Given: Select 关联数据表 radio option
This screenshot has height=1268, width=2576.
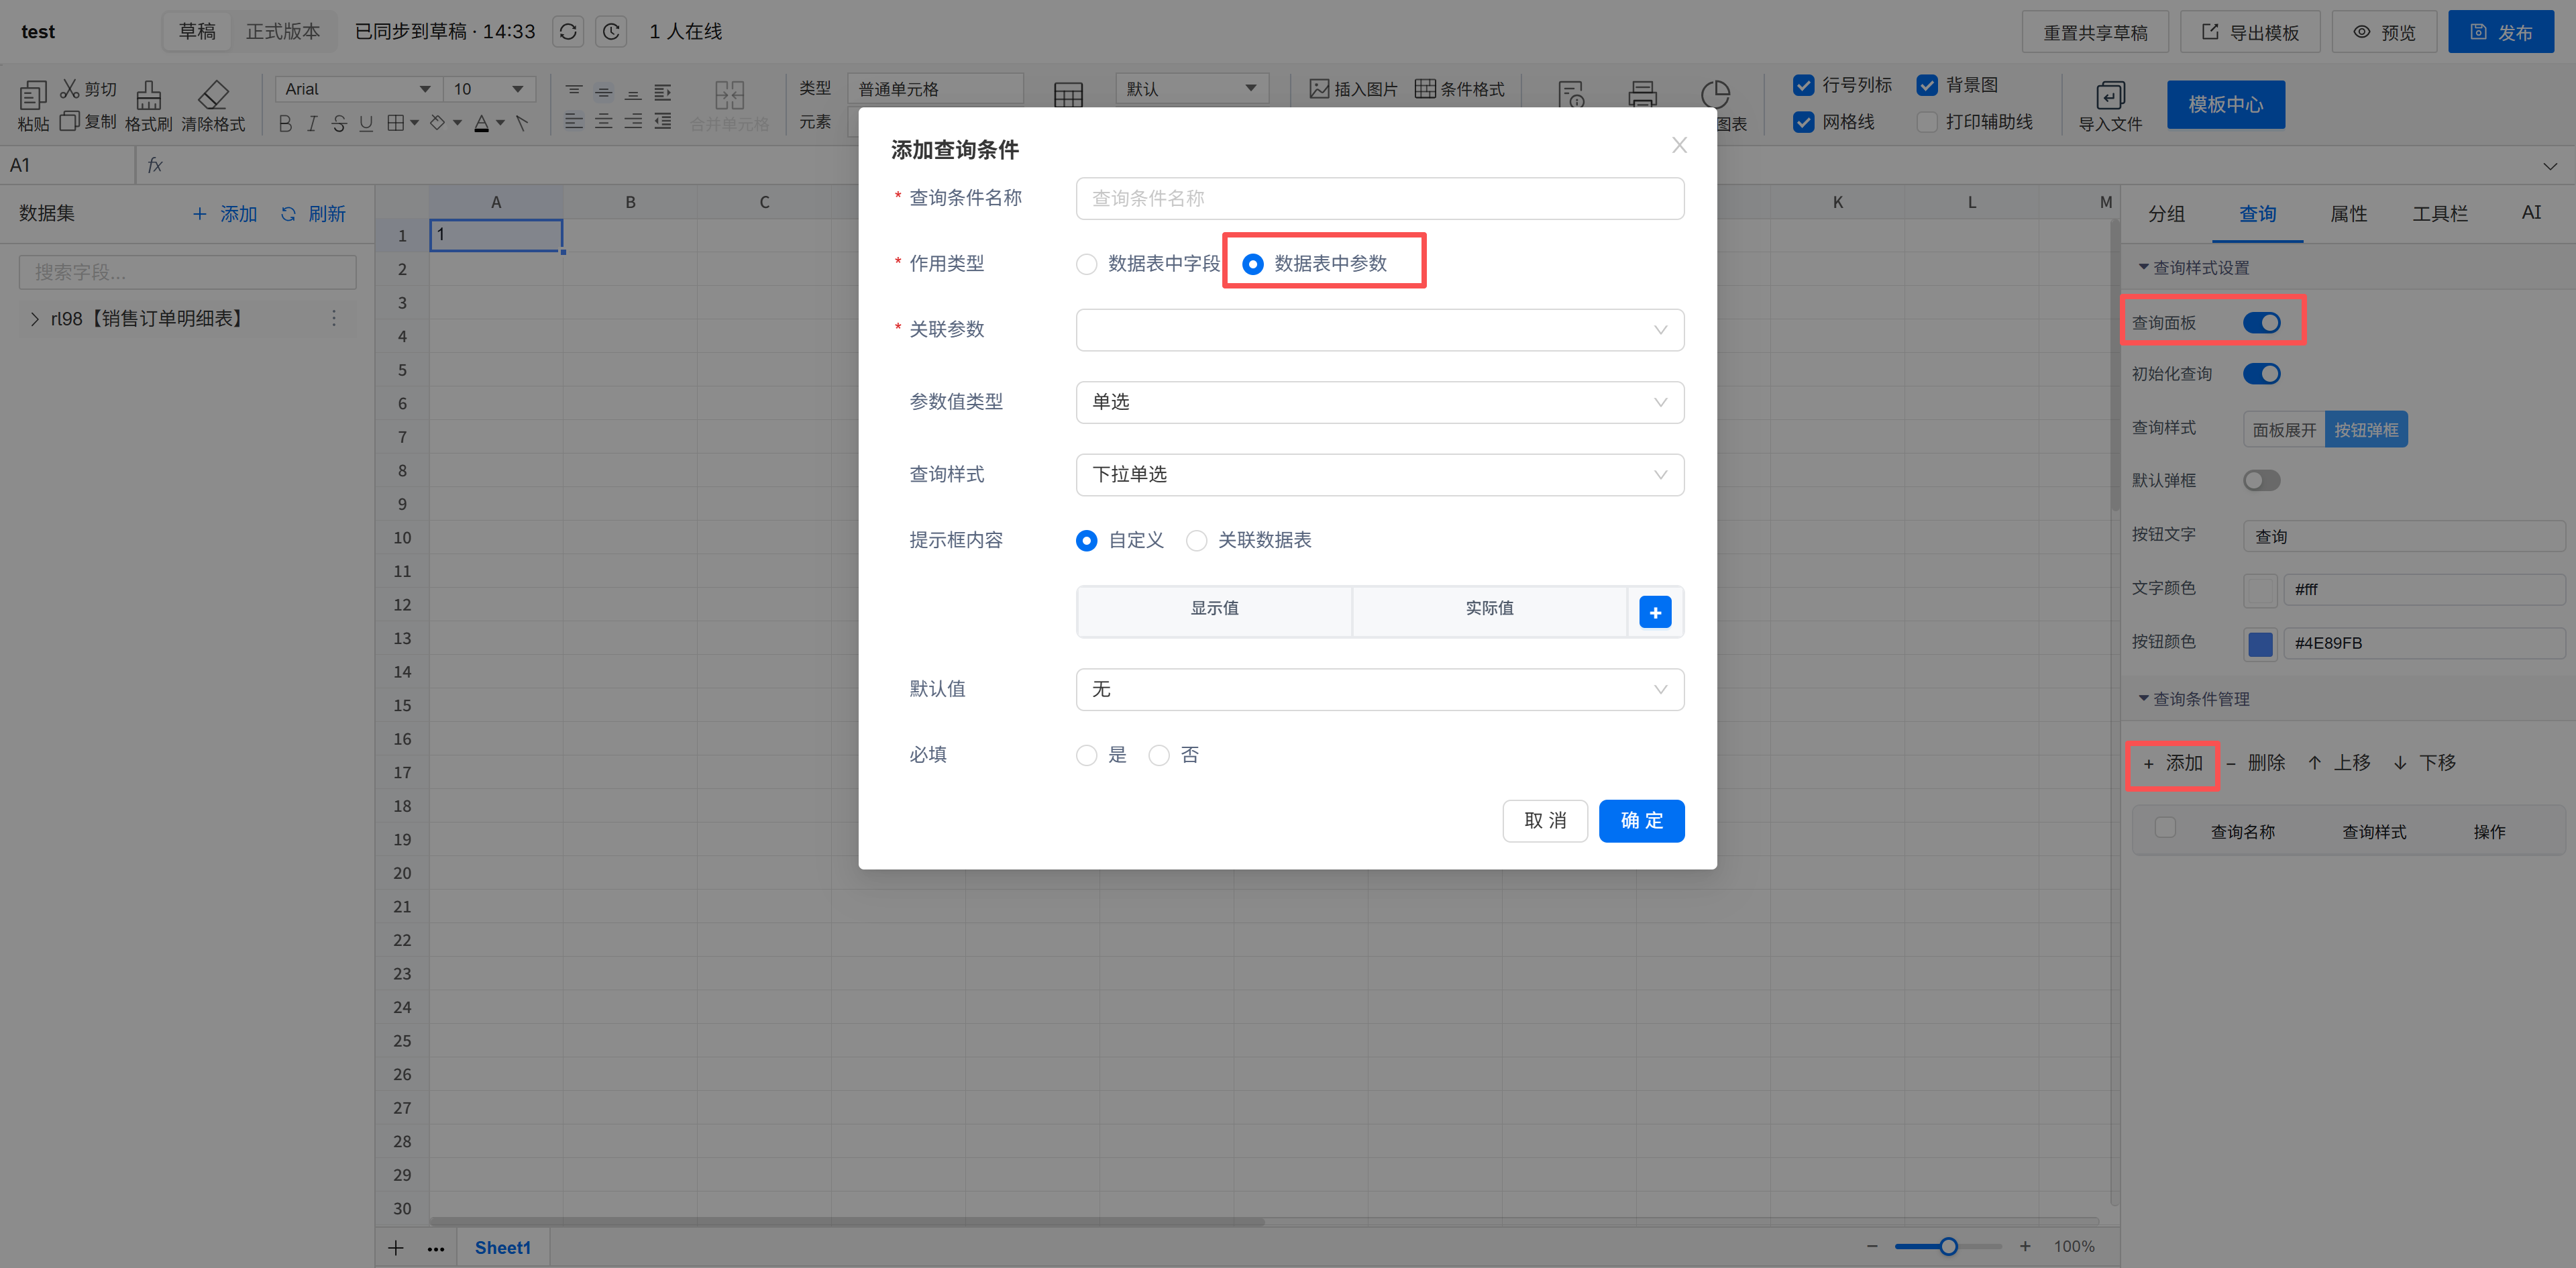Looking at the screenshot, I should click(x=1196, y=541).
